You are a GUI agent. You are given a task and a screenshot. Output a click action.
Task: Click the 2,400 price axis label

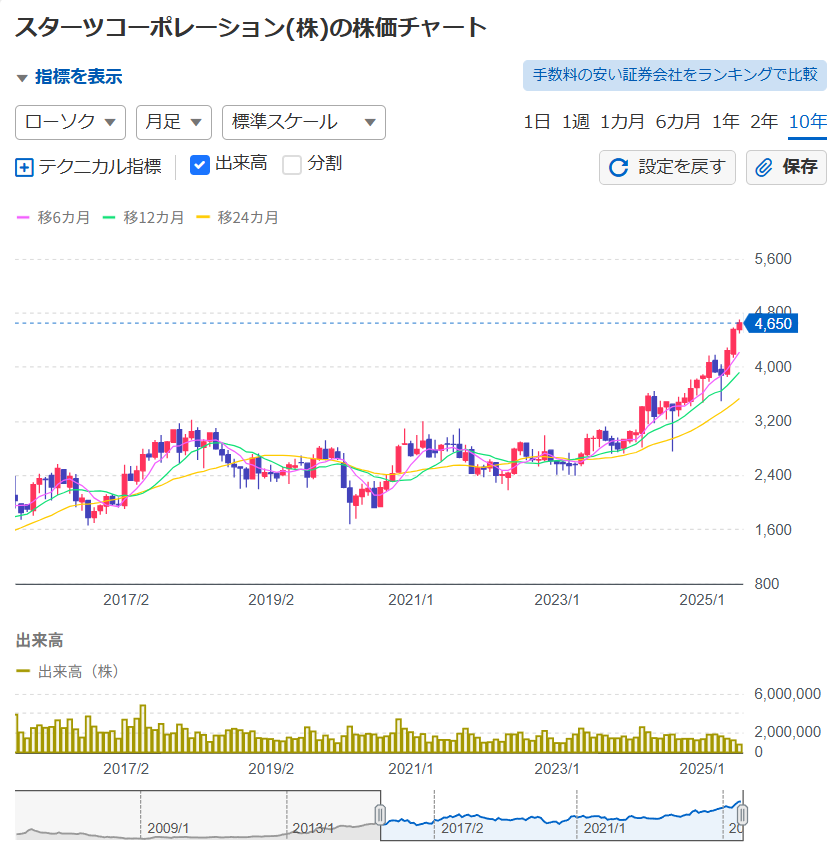[773, 475]
